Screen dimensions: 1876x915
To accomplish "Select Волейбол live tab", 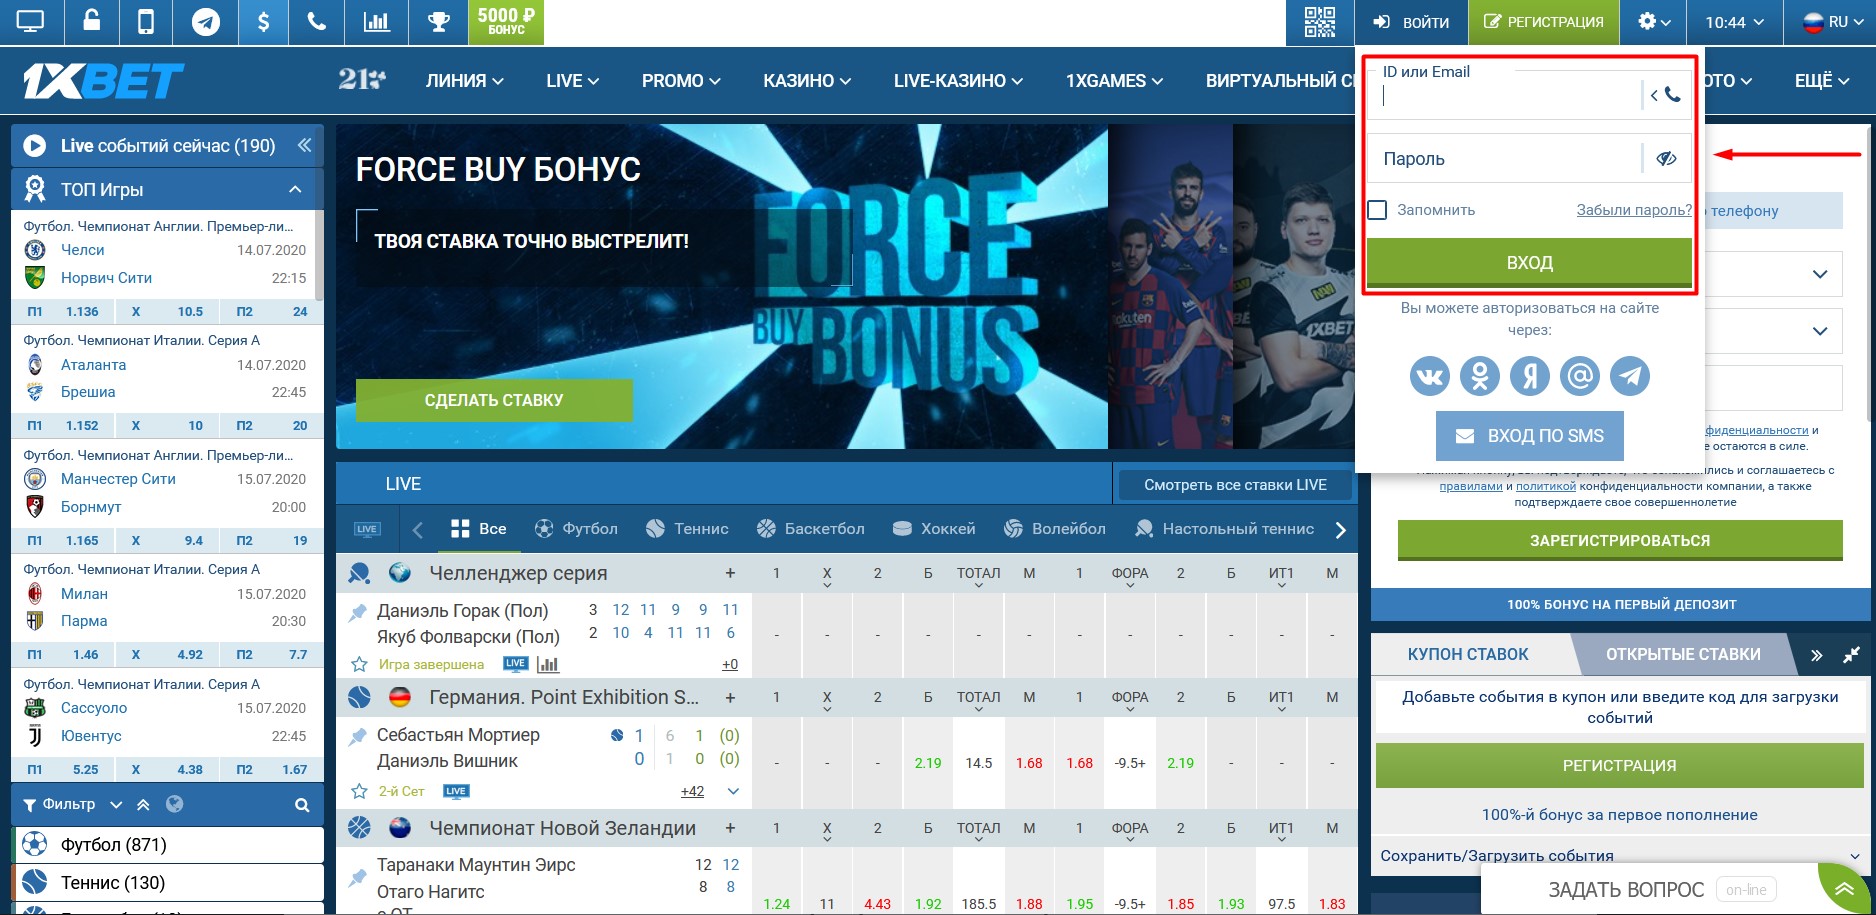I will [x=1055, y=529].
